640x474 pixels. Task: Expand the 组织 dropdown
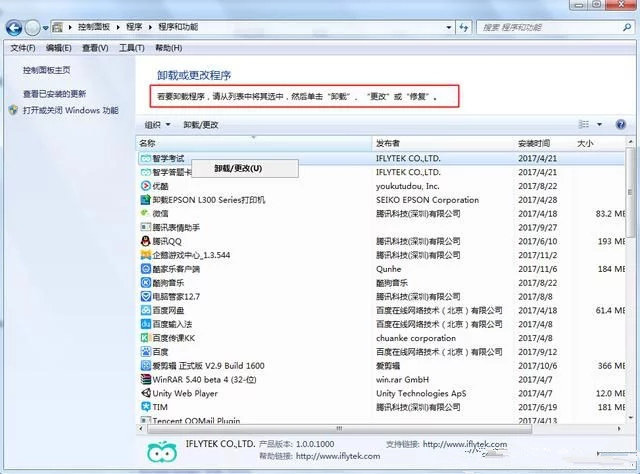[x=157, y=125]
